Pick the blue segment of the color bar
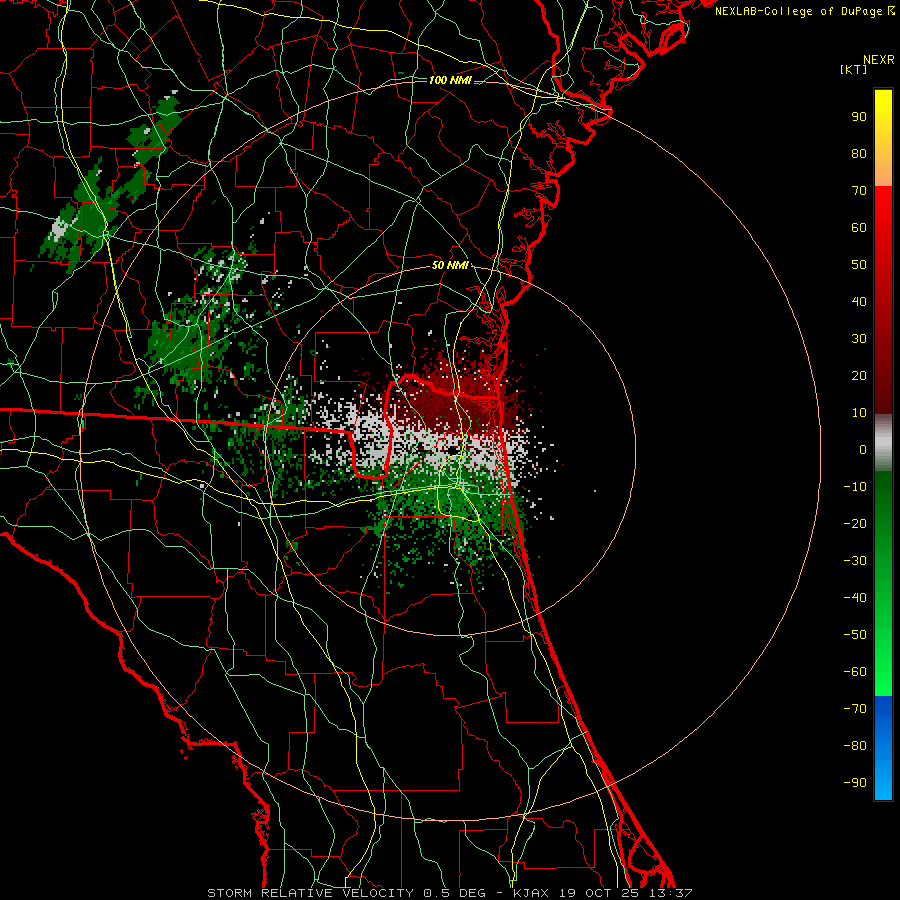The image size is (900, 900). pyautogui.click(x=883, y=747)
